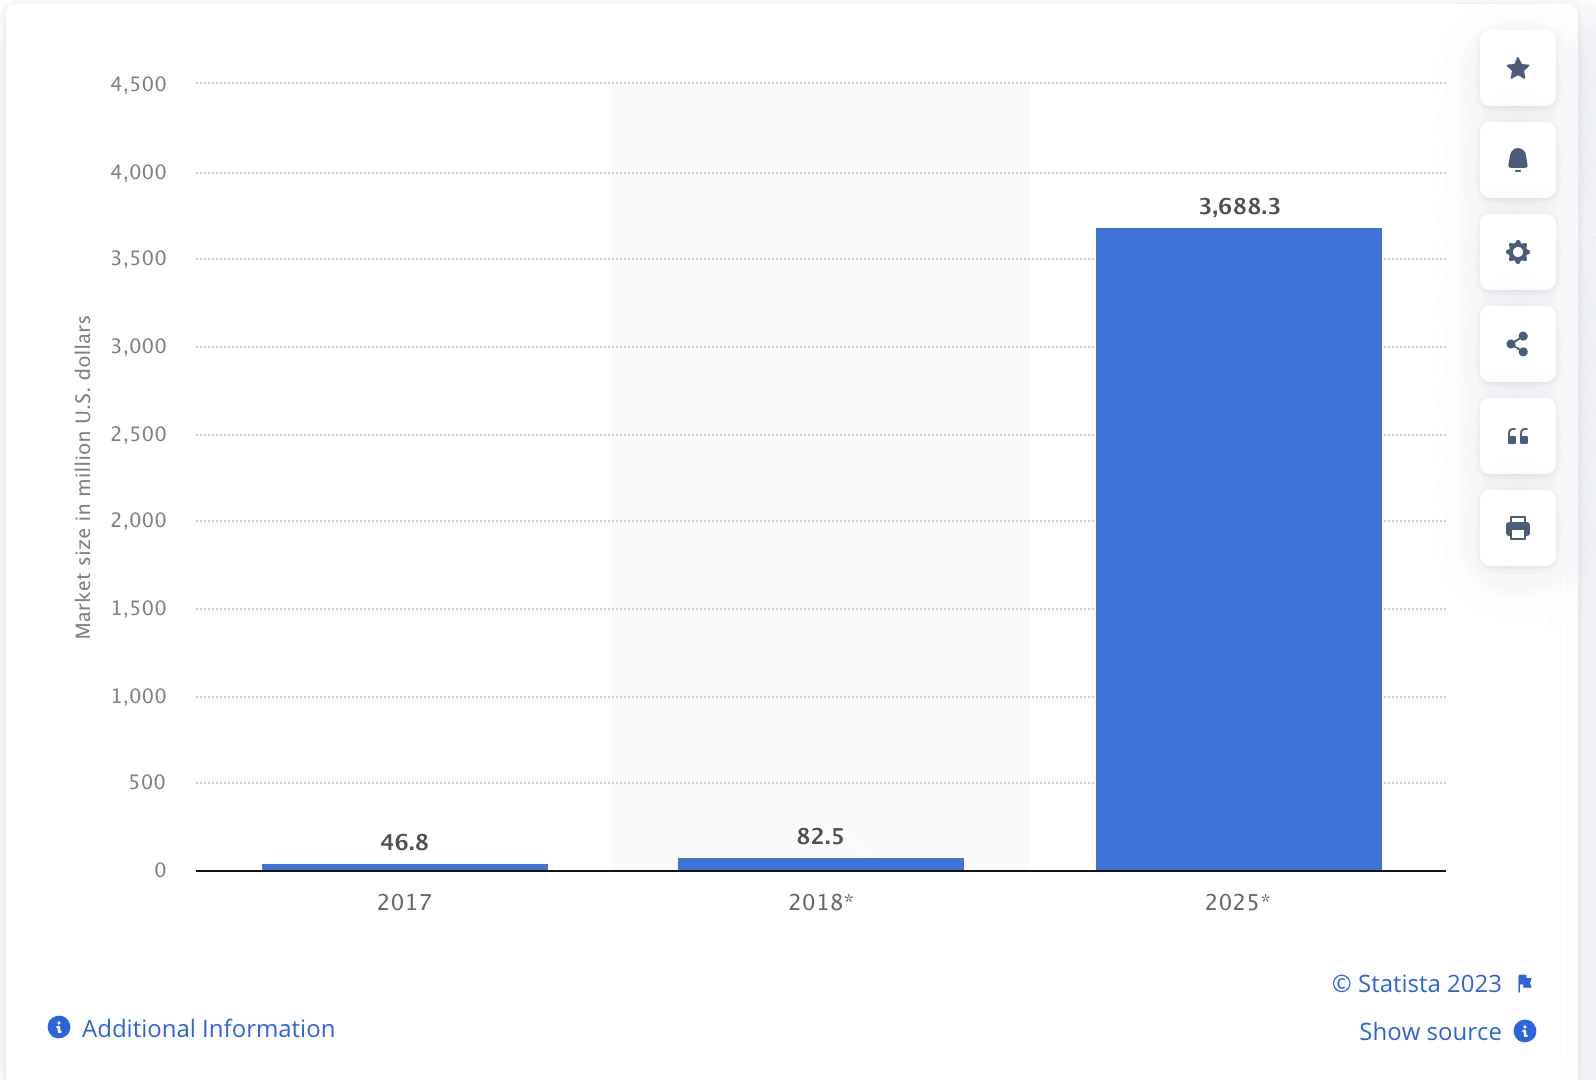Open chart settings gear icon
The width and height of the screenshot is (1596, 1080).
coord(1517,252)
